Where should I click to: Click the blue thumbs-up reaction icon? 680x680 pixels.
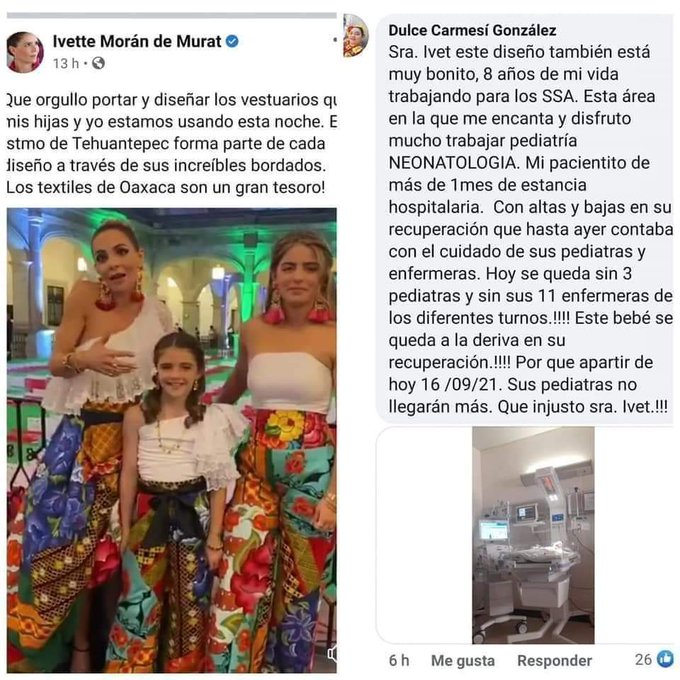point(665,658)
